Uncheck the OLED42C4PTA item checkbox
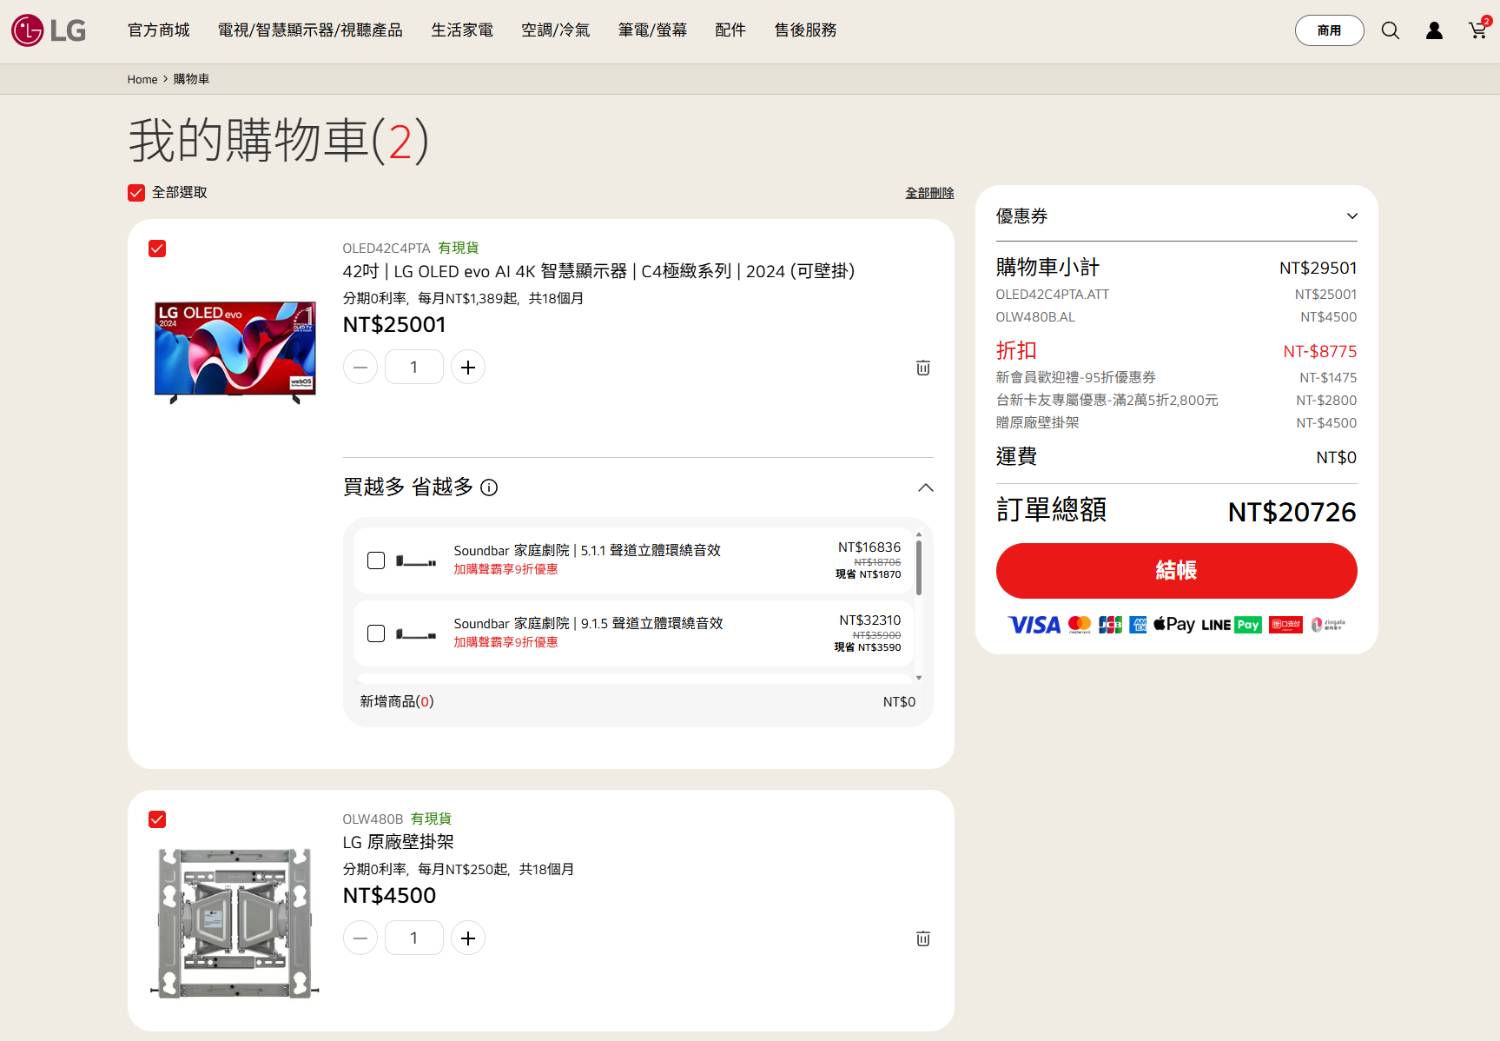Screen dimensions: 1500x1041 click(157, 248)
